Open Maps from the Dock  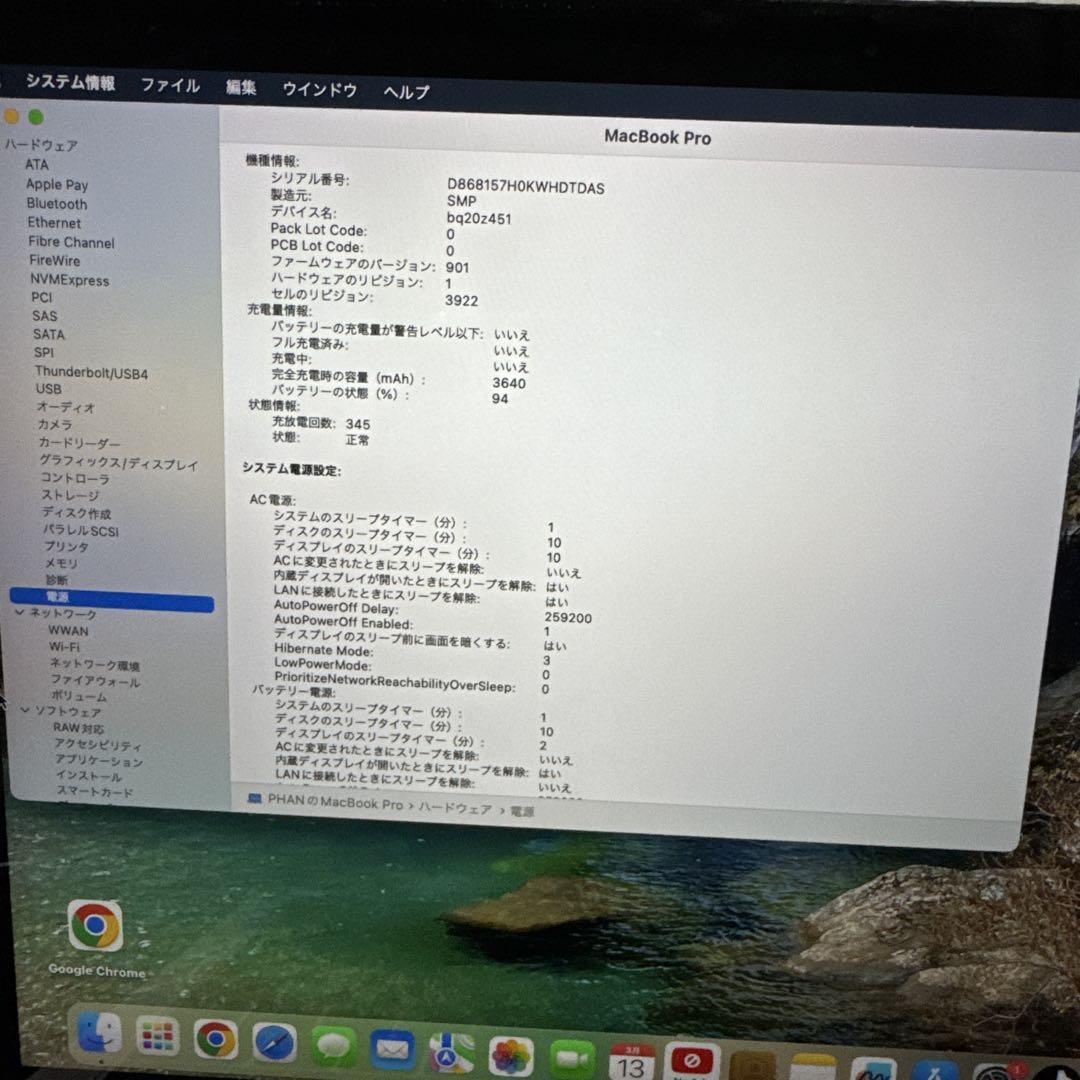tap(451, 1054)
